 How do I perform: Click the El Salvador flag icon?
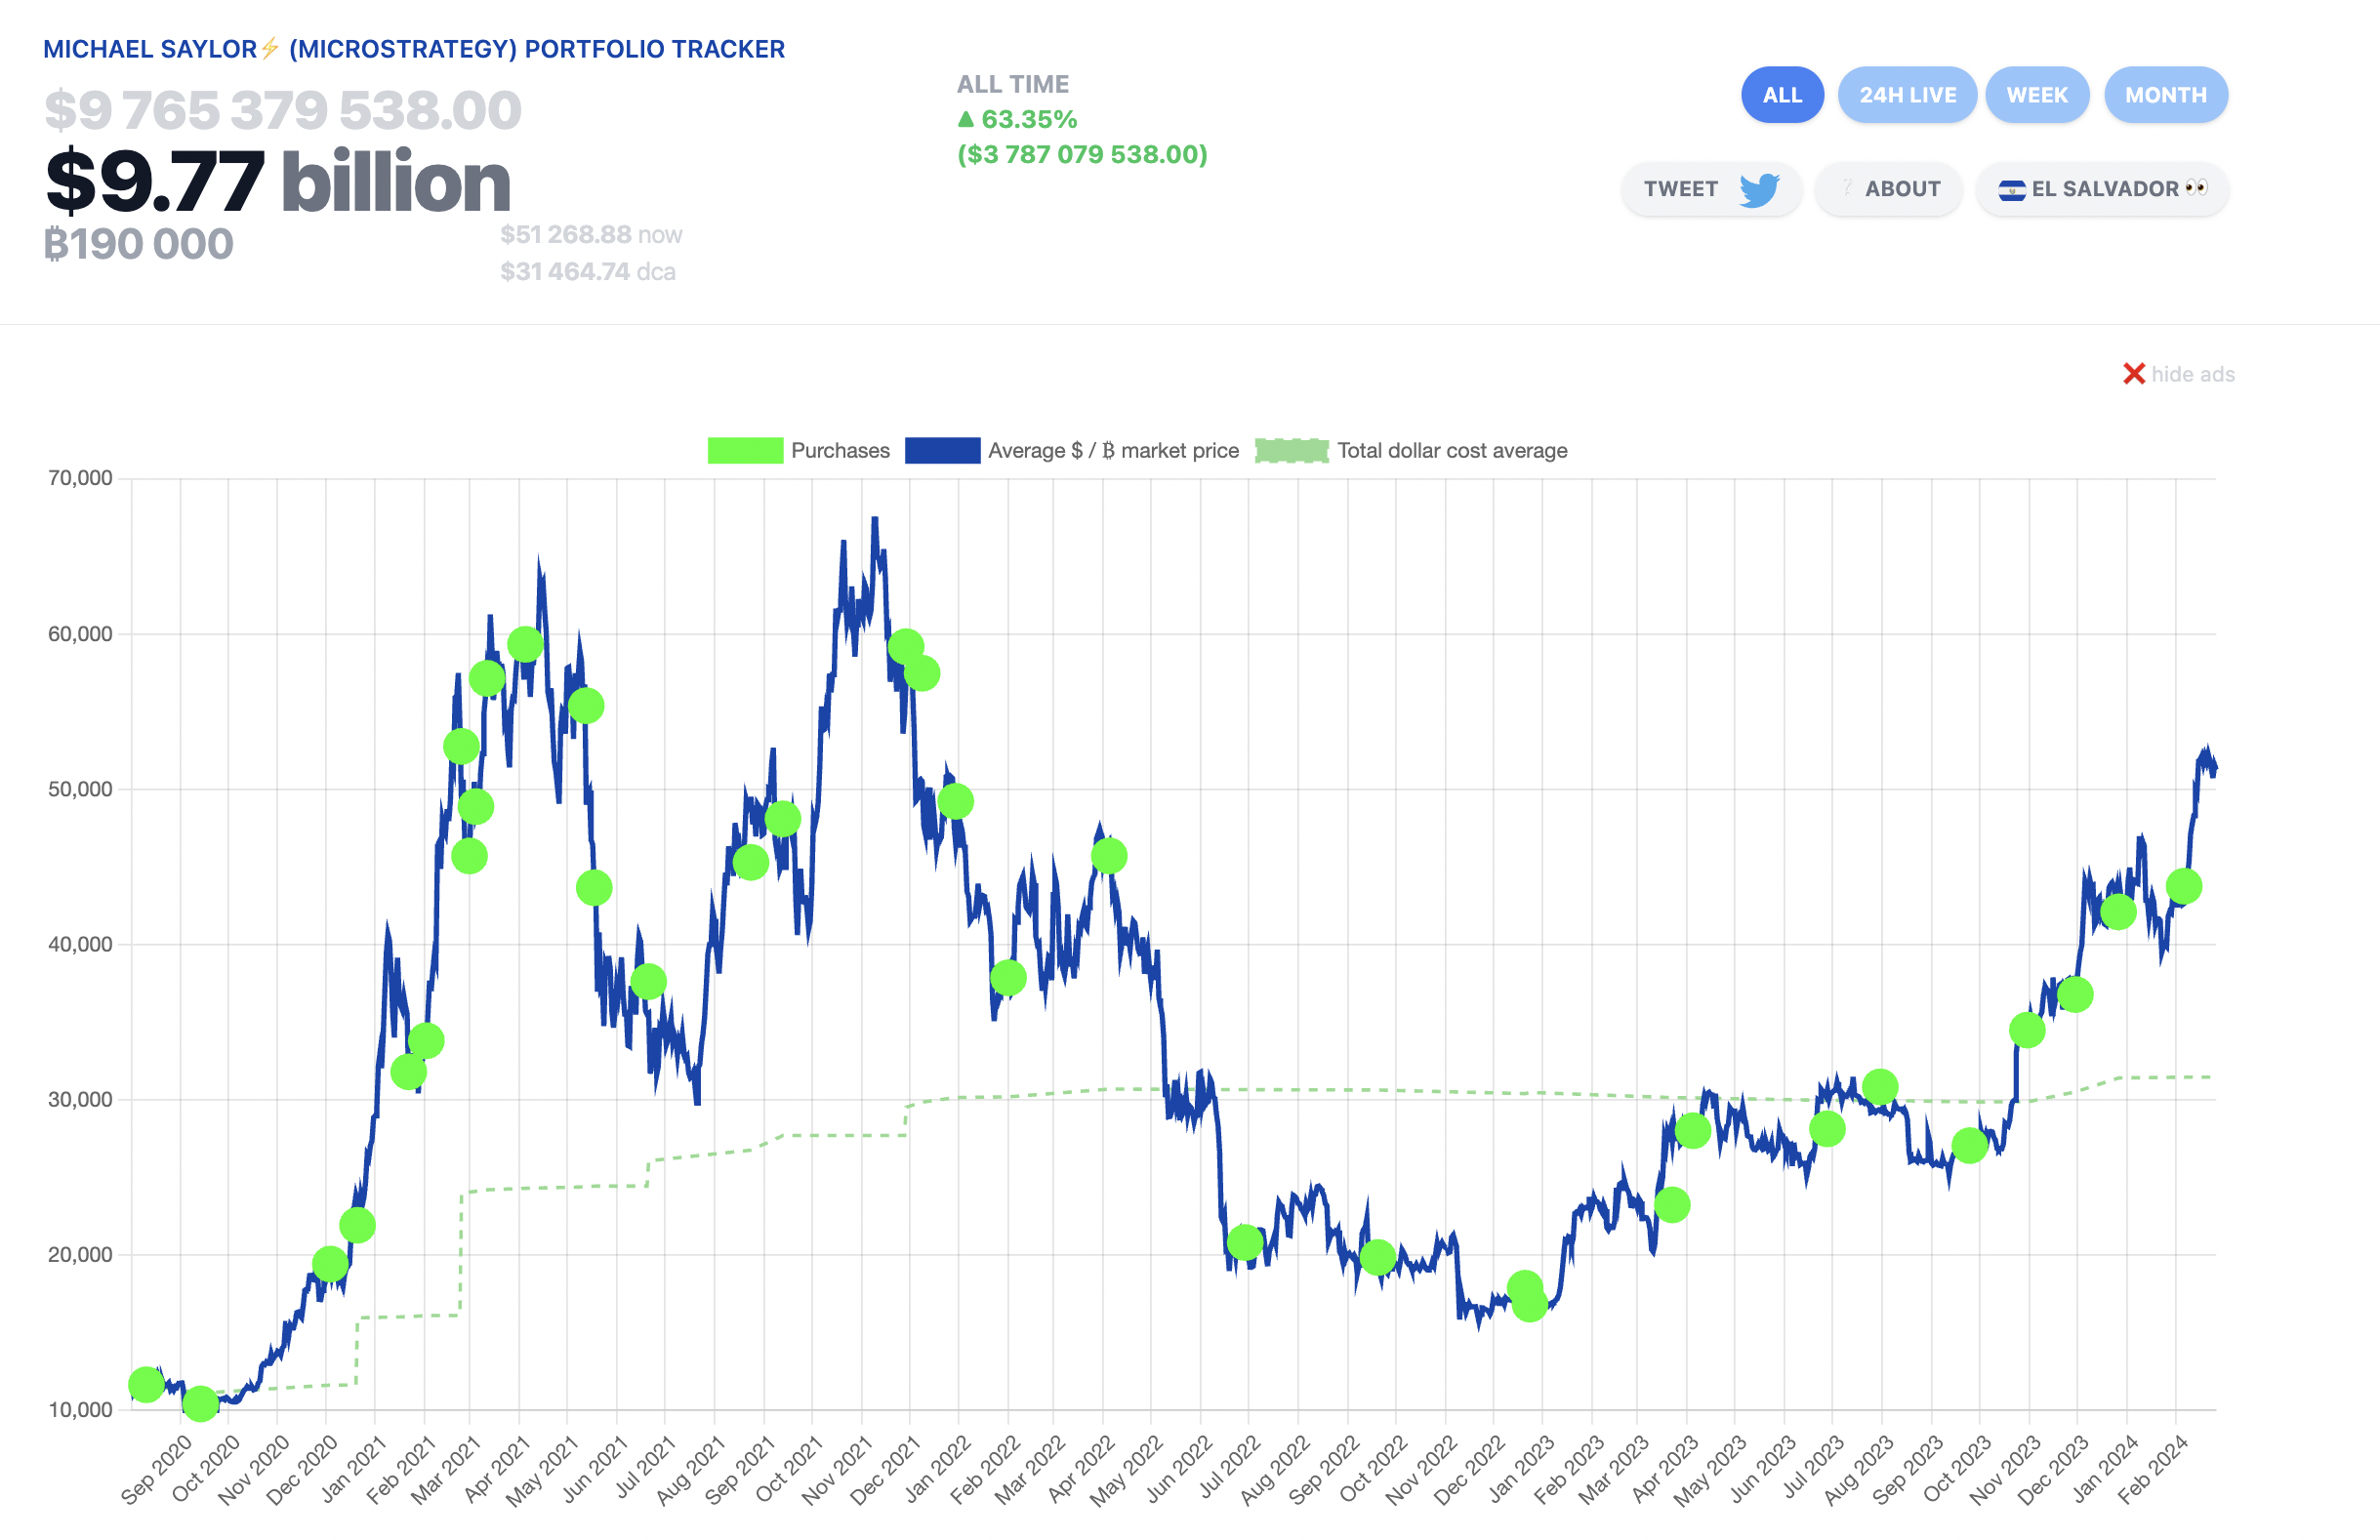(x=2011, y=190)
